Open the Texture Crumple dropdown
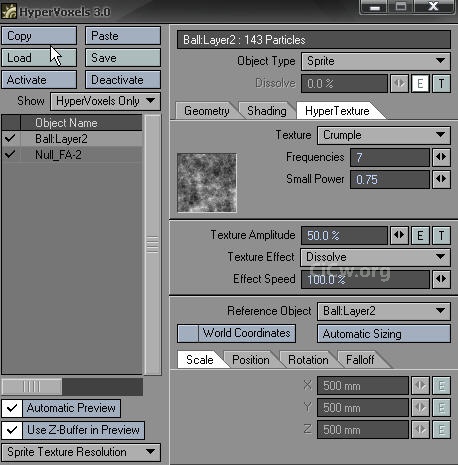The image size is (458, 465). point(384,135)
